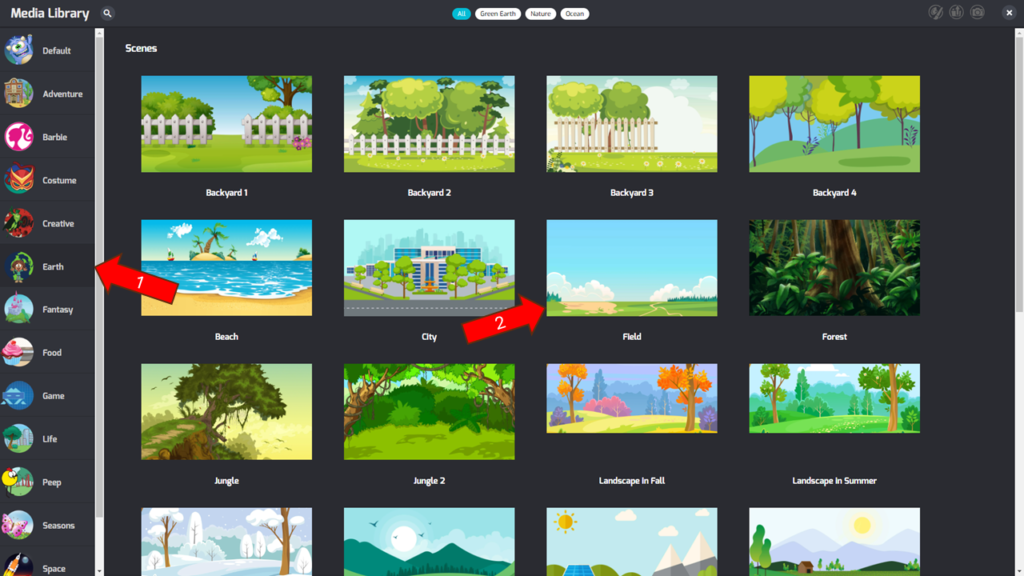The image size is (1024, 576).
Task: Select the Peep category icon
Action: (19, 482)
